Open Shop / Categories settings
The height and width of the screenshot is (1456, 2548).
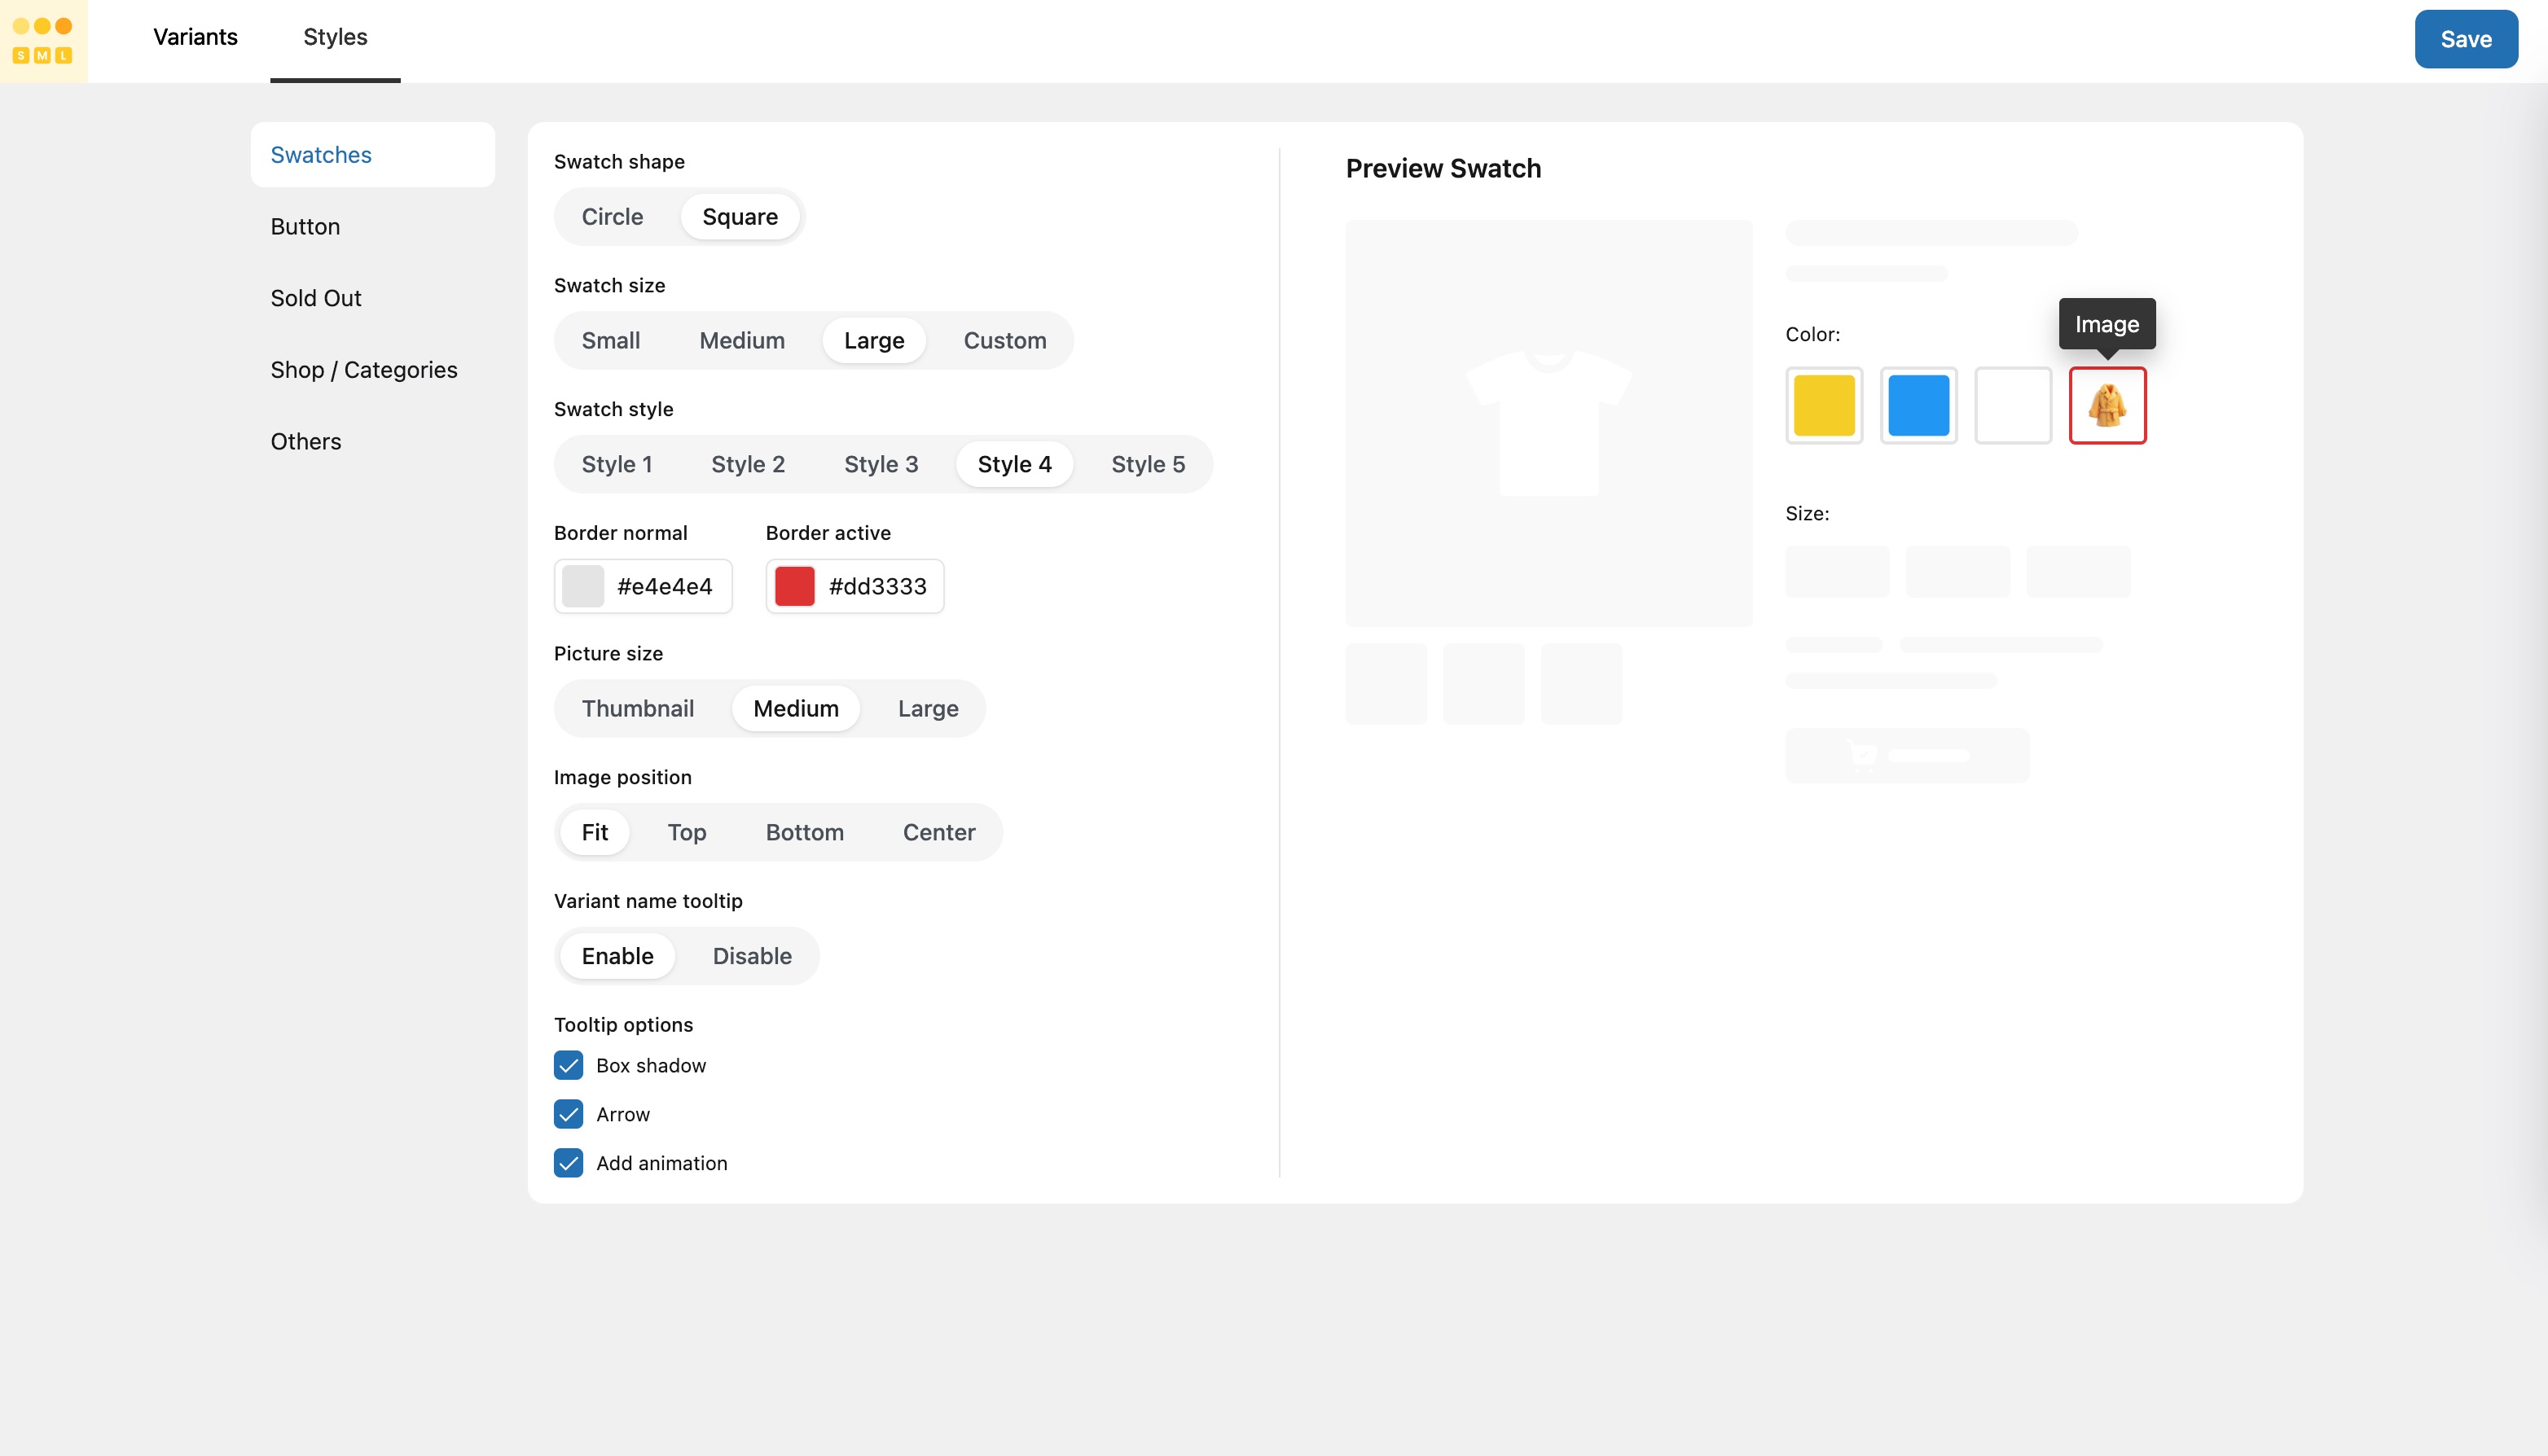click(363, 370)
